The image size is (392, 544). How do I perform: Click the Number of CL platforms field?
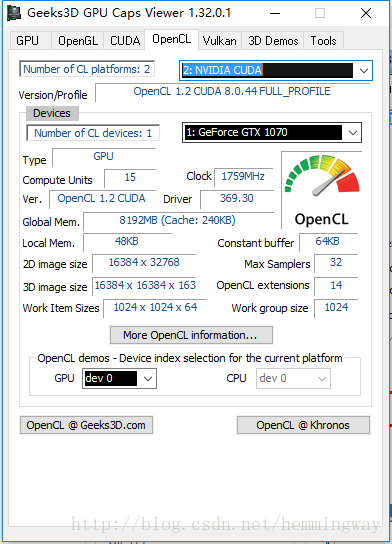tap(87, 69)
